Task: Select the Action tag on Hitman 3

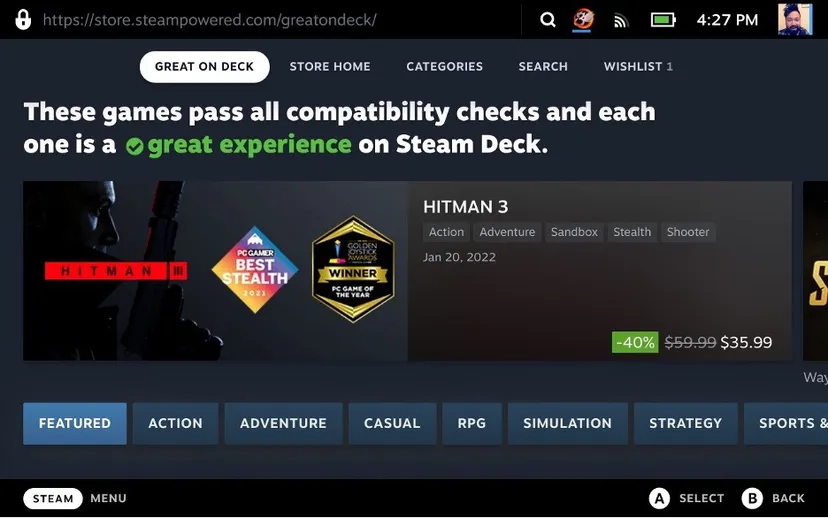Action: [446, 232]
